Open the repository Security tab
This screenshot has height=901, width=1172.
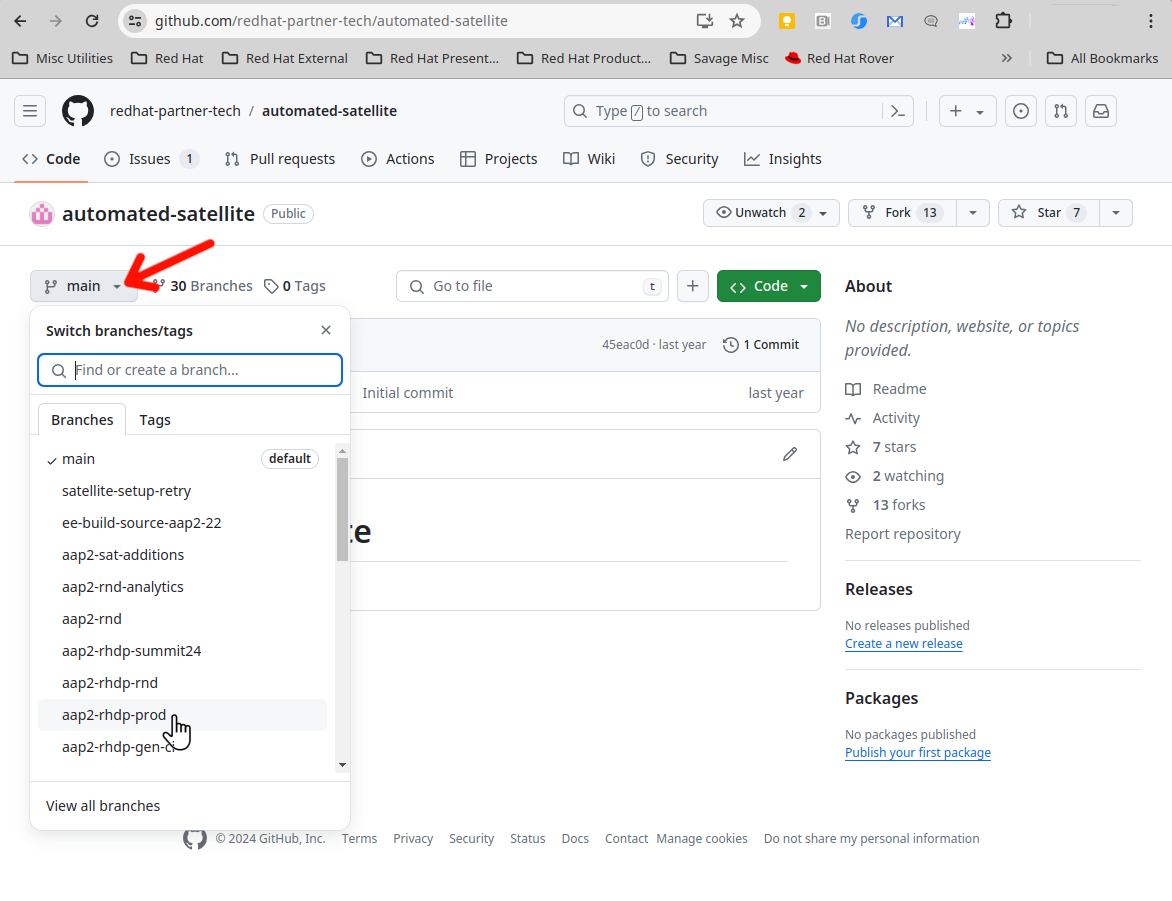pos(679,159)
